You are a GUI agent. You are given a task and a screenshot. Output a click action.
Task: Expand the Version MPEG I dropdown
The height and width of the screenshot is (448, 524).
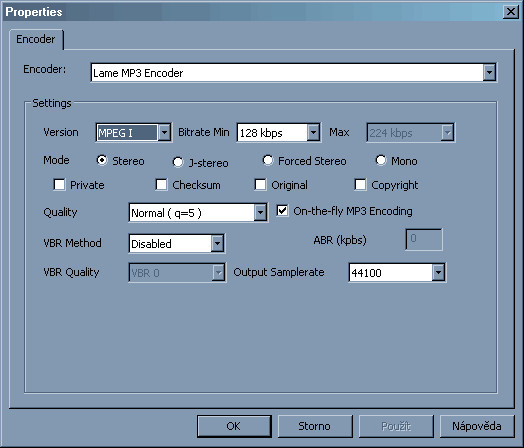(164, 133)
